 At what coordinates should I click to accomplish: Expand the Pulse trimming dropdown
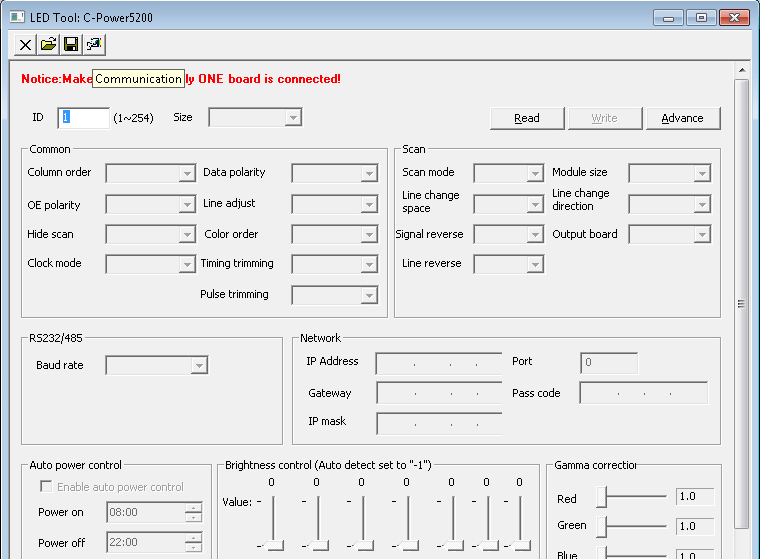pos(335,295)
